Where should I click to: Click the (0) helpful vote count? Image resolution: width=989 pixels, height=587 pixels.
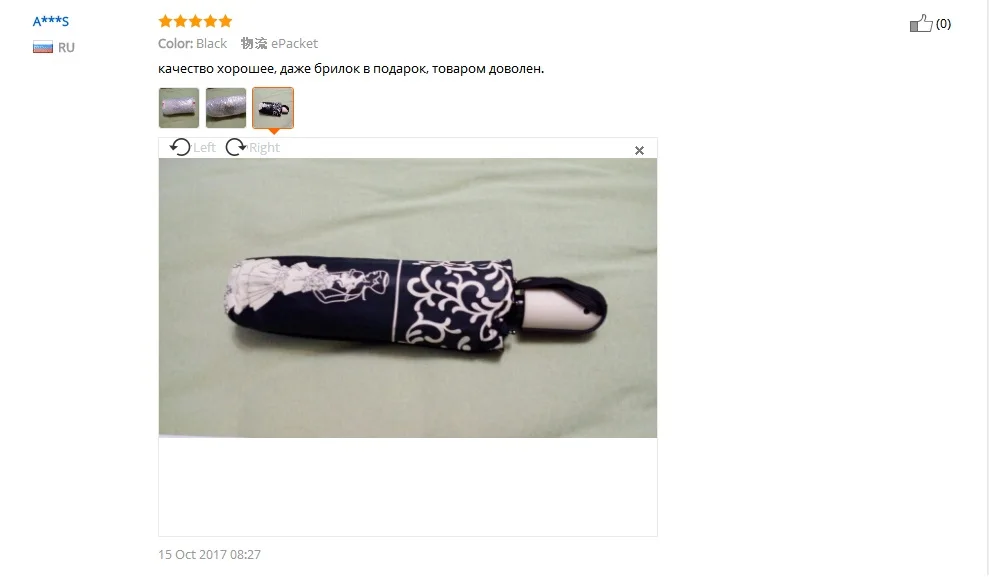(943, 24)
